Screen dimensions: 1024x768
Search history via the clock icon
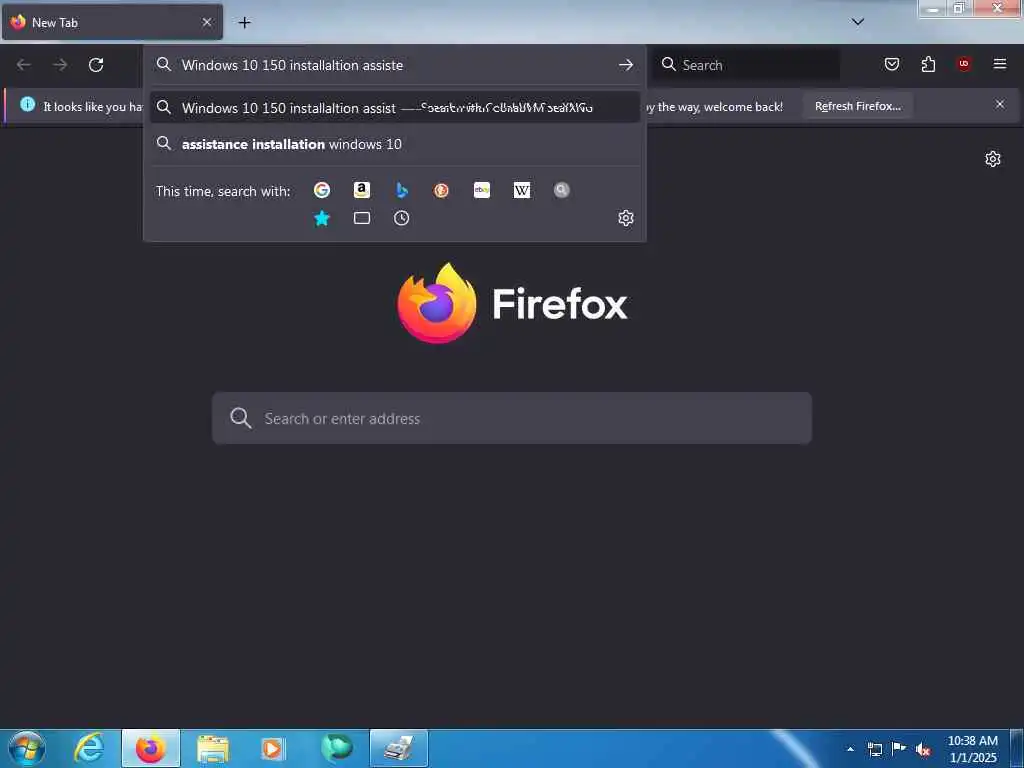click(x=402, y=218)
